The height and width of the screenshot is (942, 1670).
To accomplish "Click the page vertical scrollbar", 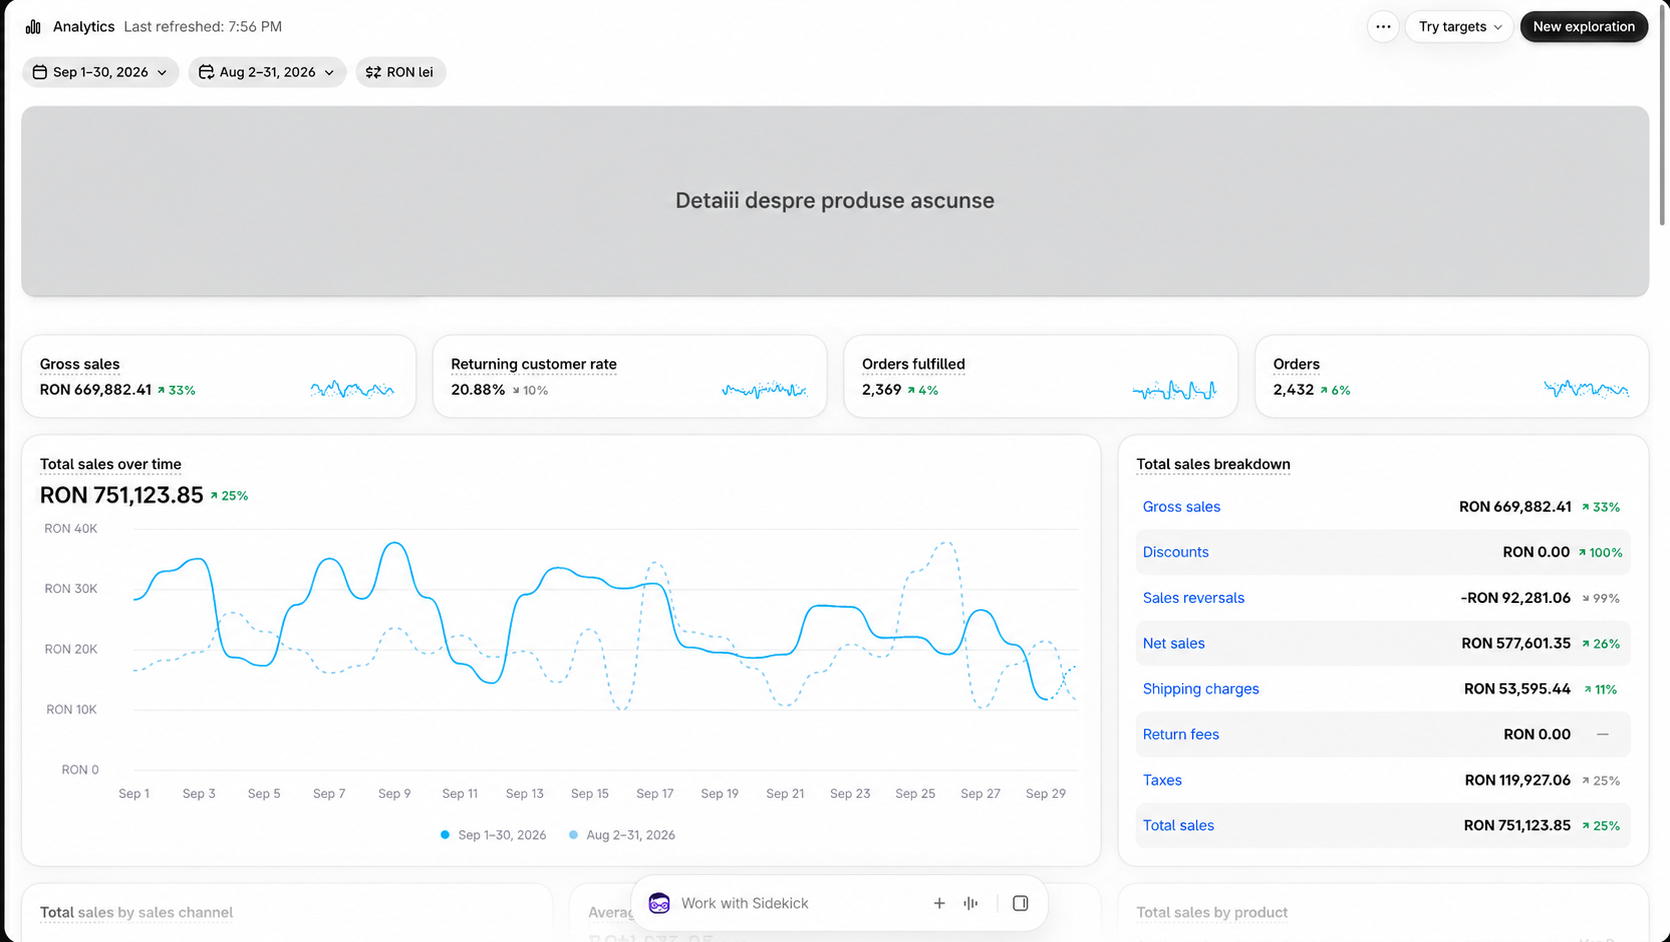I will [x=1663, y=115].
